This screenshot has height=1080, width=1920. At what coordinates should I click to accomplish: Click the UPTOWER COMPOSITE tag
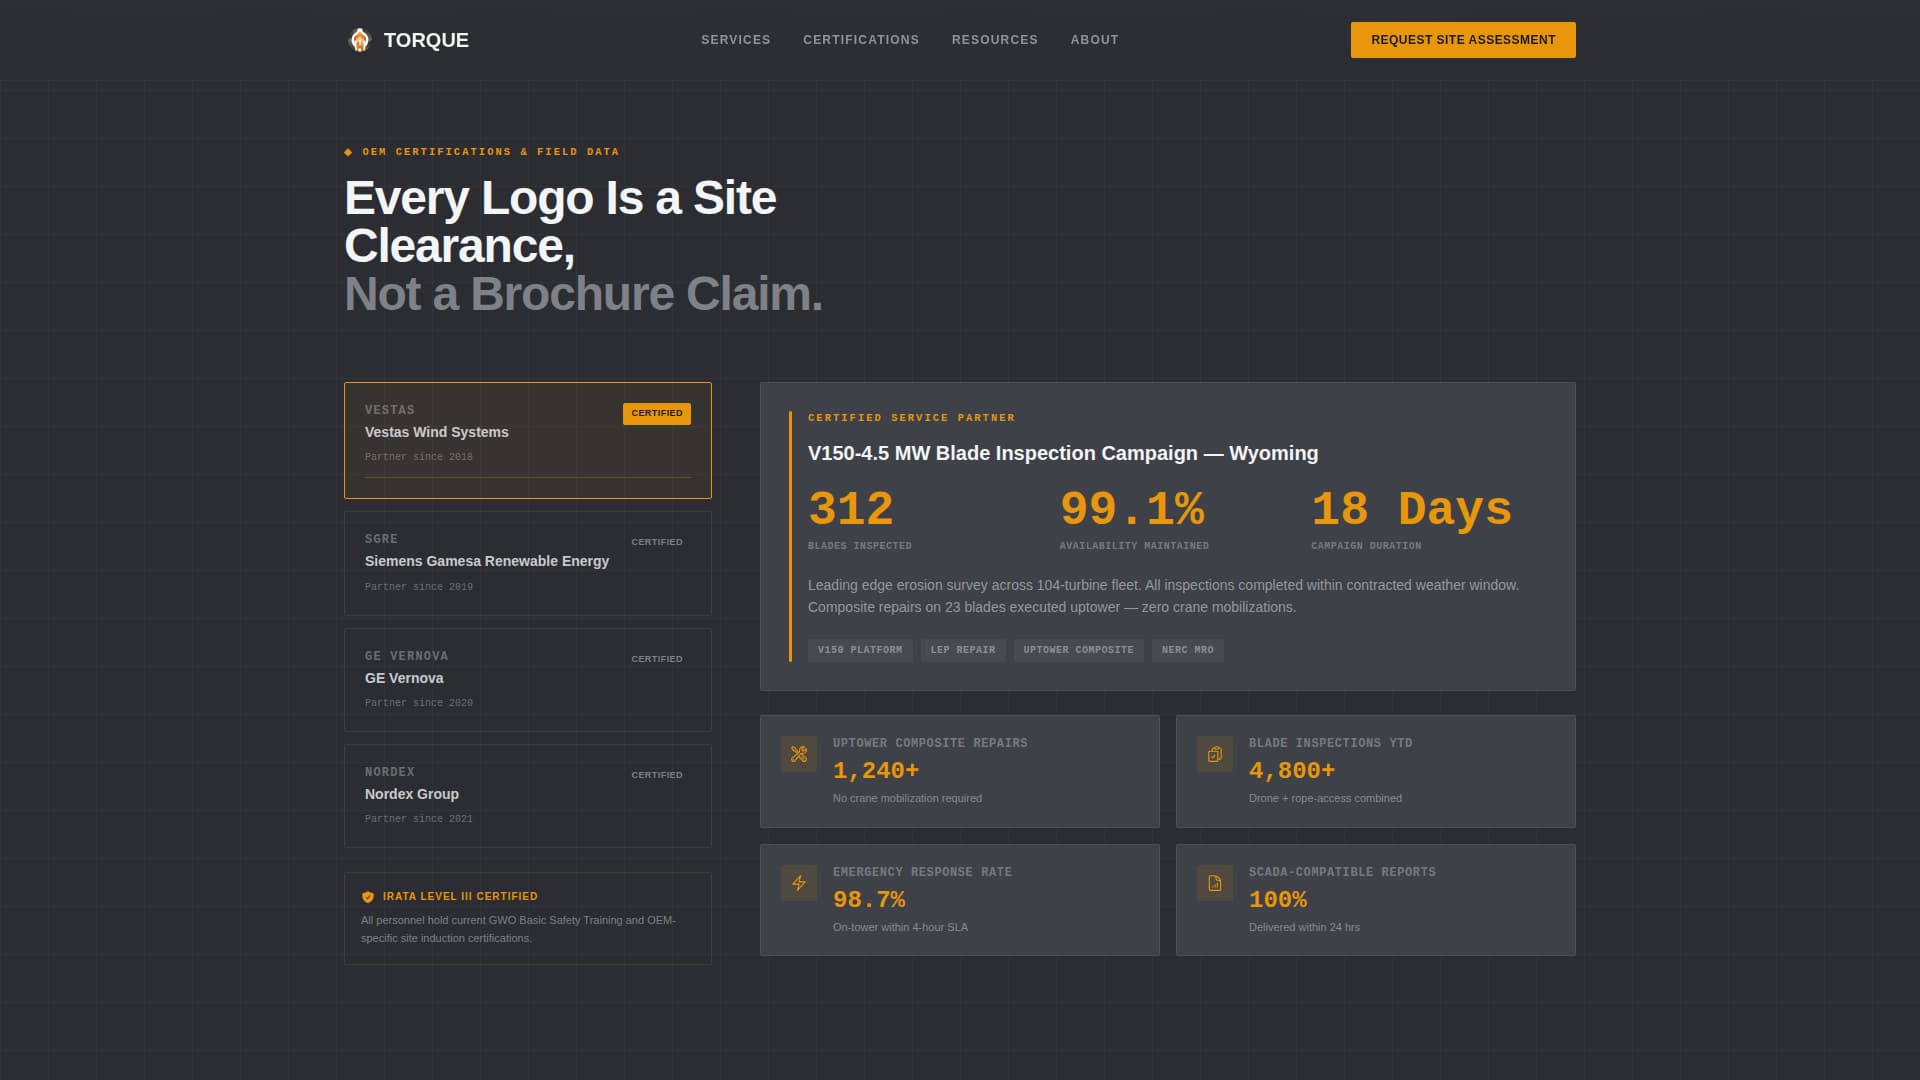click(x=1078, y=650)
